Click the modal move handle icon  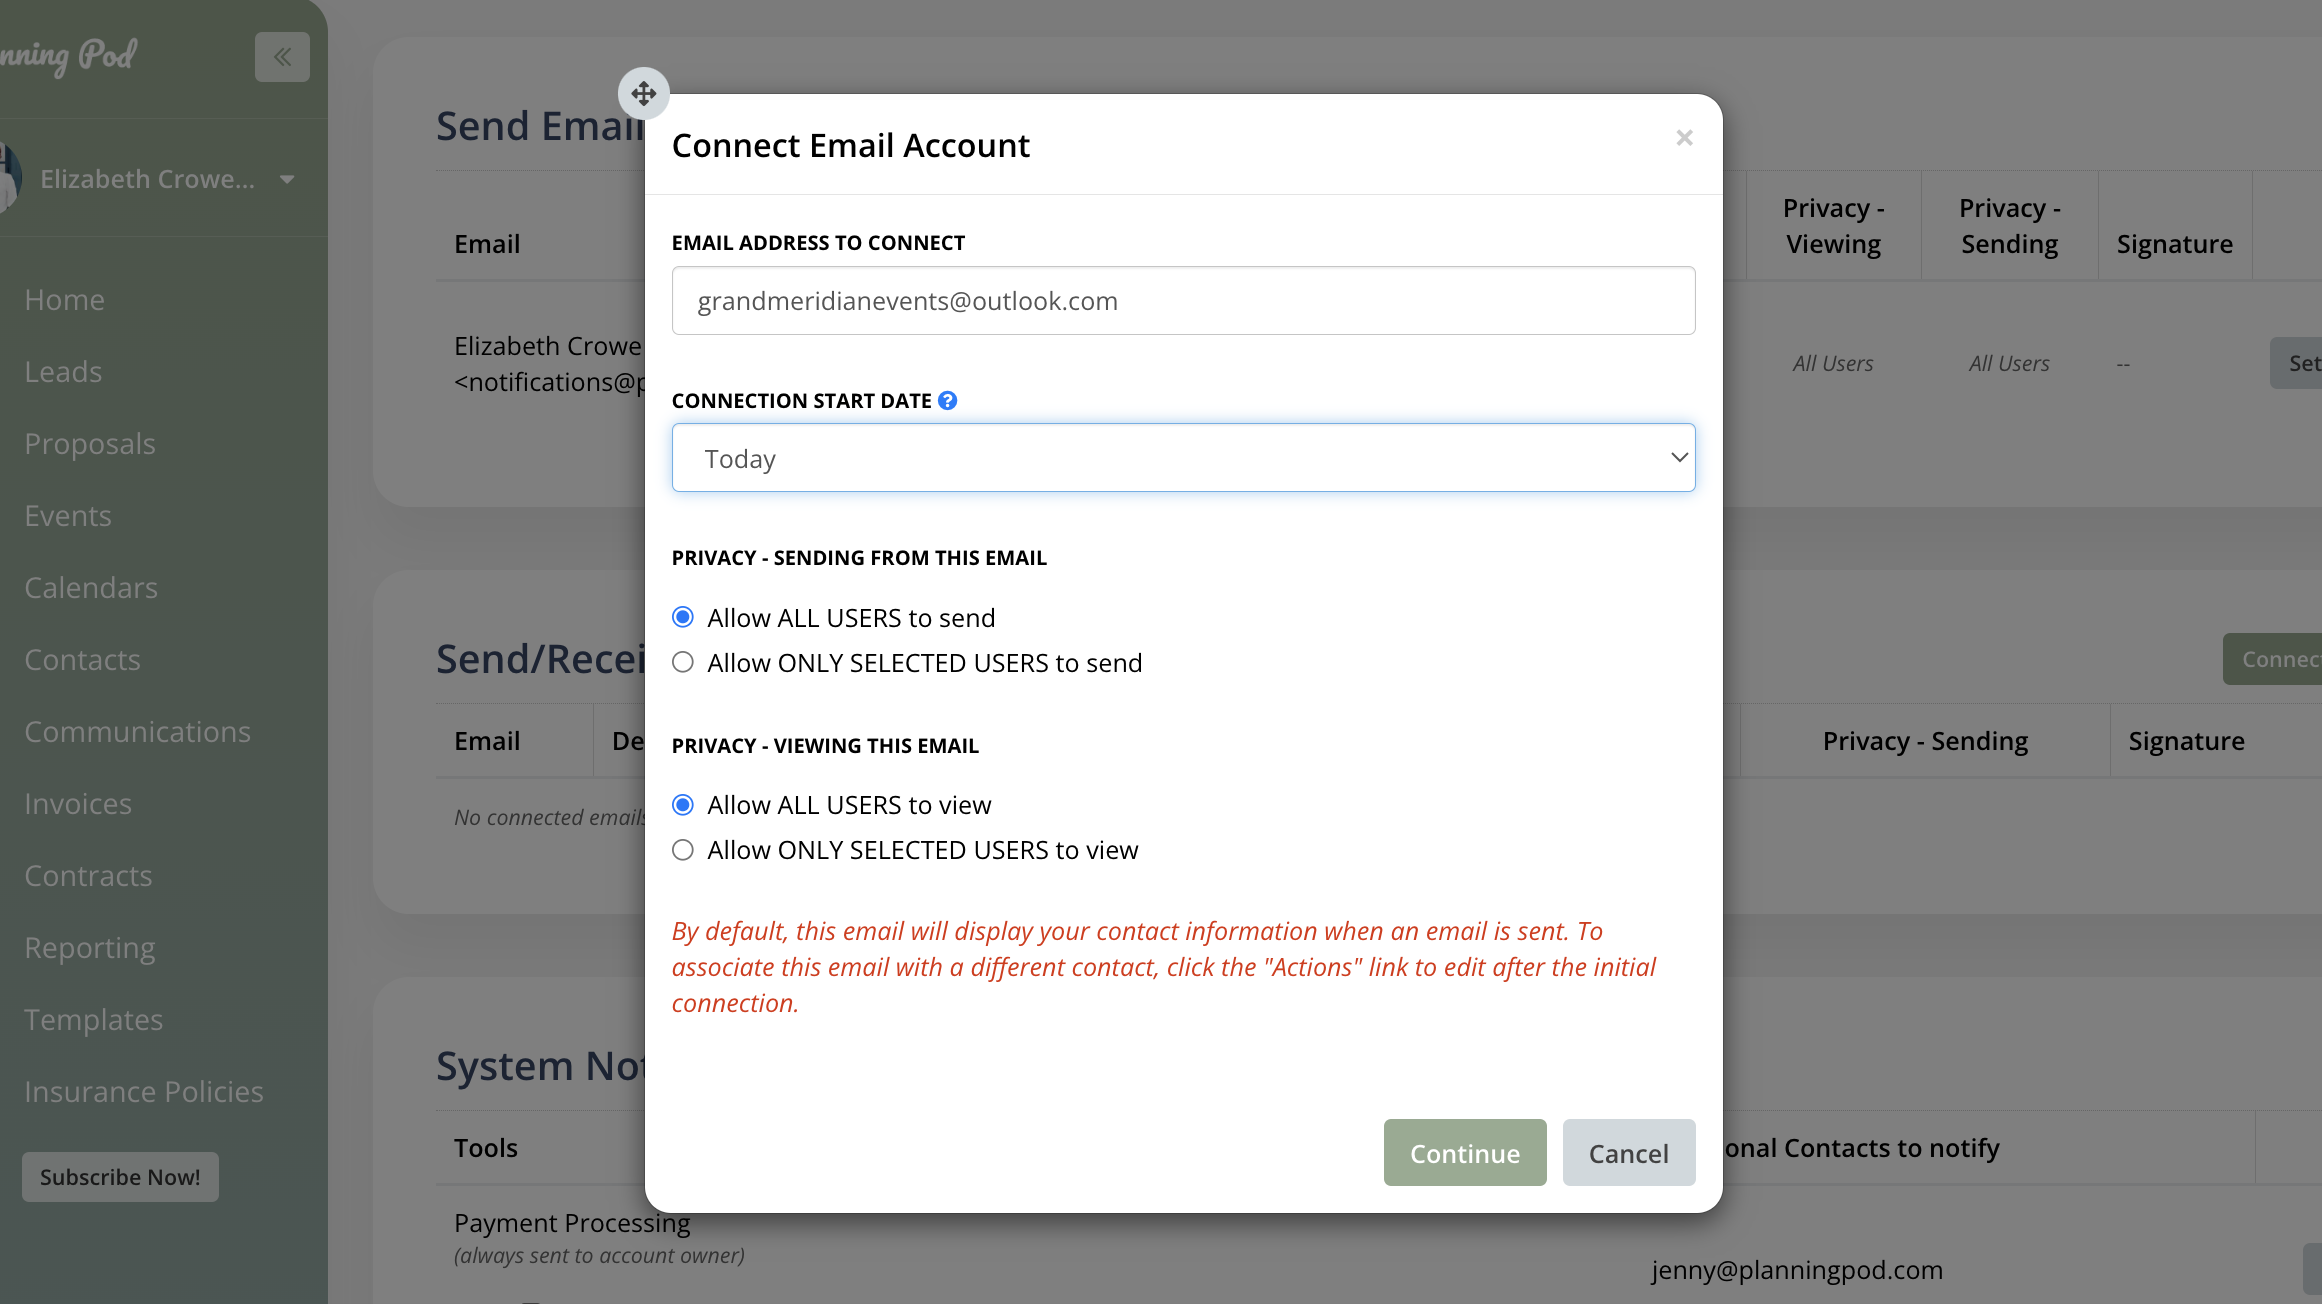click(x=643, y=93)
